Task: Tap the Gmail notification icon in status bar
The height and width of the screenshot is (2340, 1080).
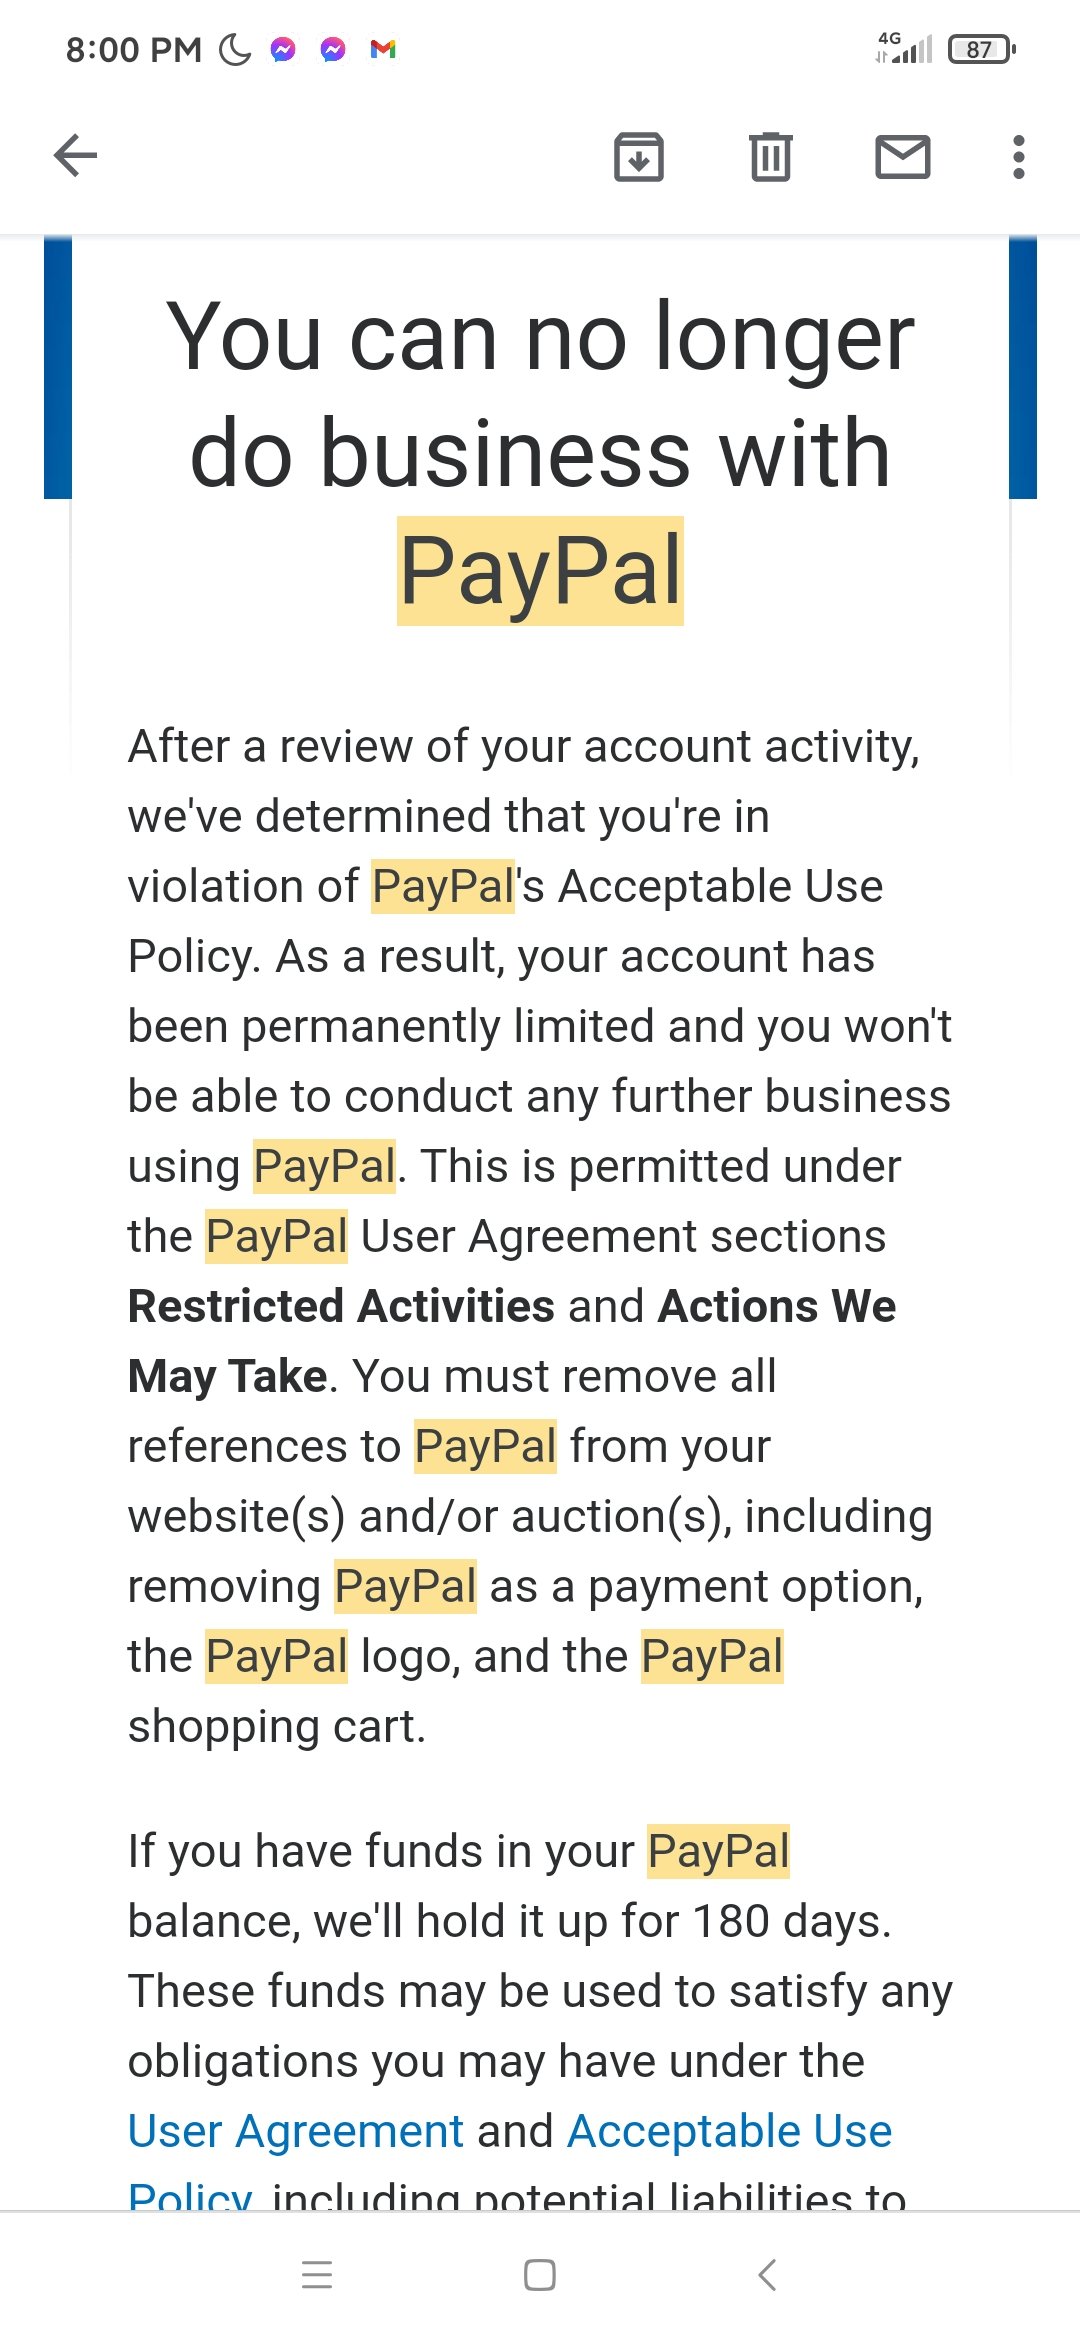Action: [383, 49]
